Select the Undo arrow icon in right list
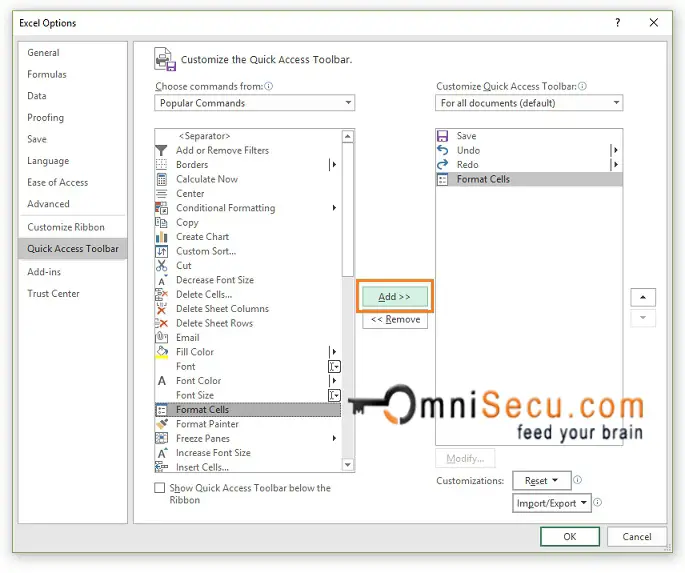This screenshot has height=573, width=685. click(443, 150)
